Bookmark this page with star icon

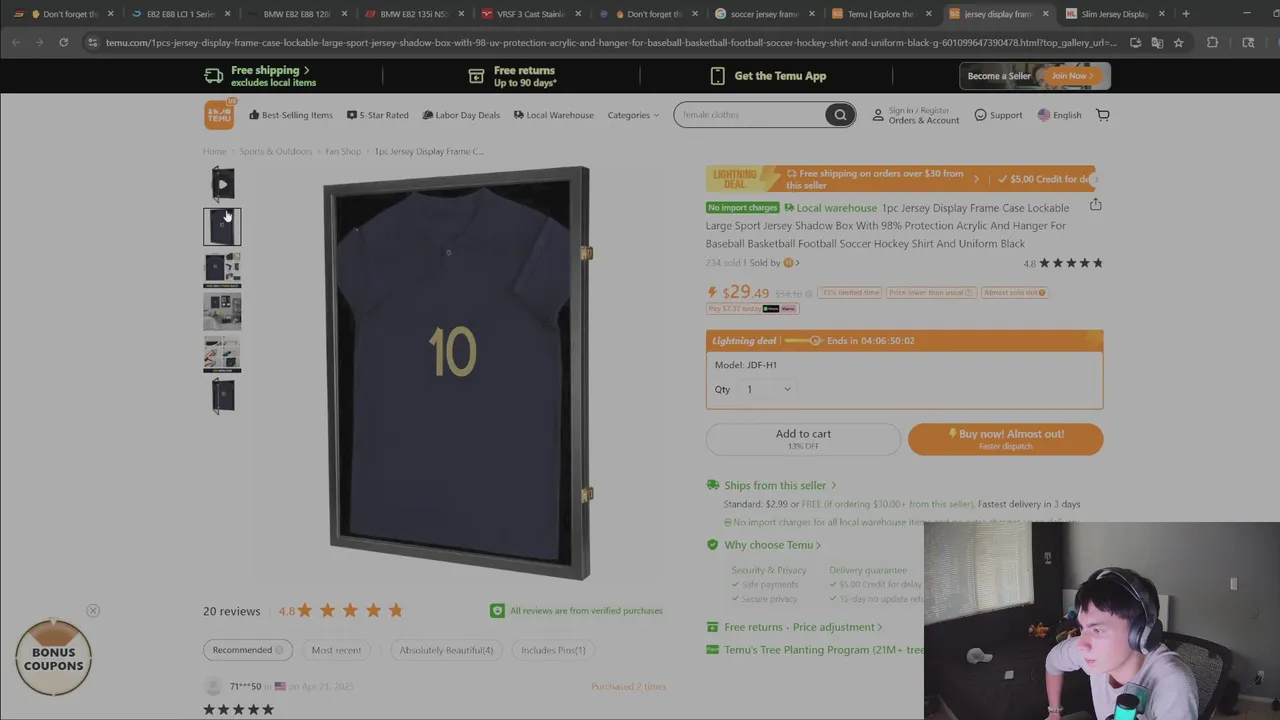(x=1179, y=42)
